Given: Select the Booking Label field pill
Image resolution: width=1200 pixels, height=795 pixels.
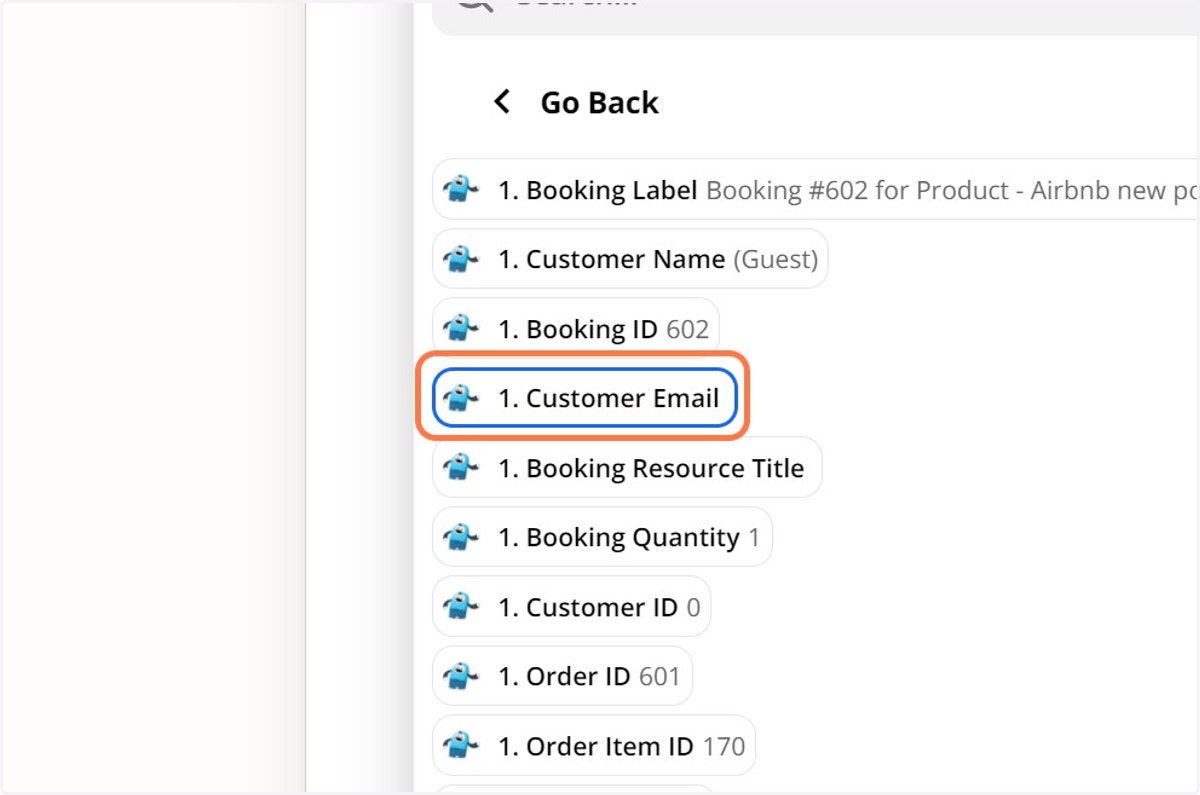Looking at the screenshot, I should pyautogui.click(x=816, y=190).
